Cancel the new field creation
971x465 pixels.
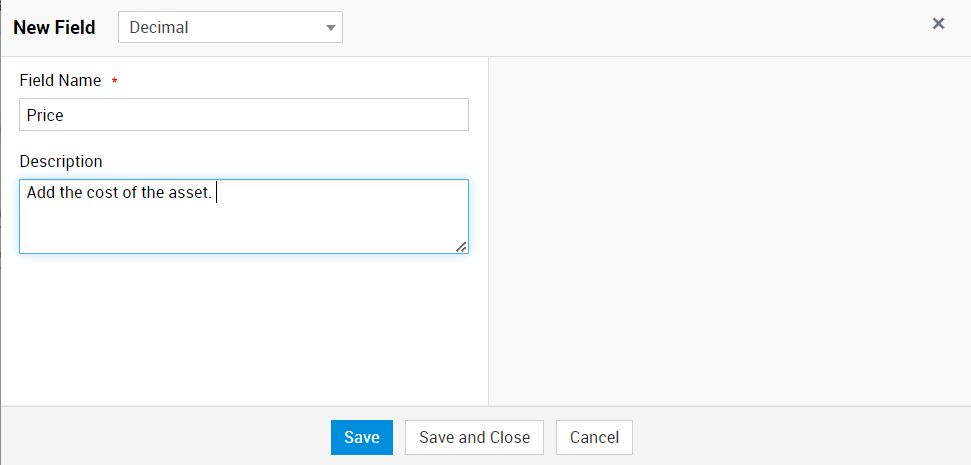click(x=594, y=437)
